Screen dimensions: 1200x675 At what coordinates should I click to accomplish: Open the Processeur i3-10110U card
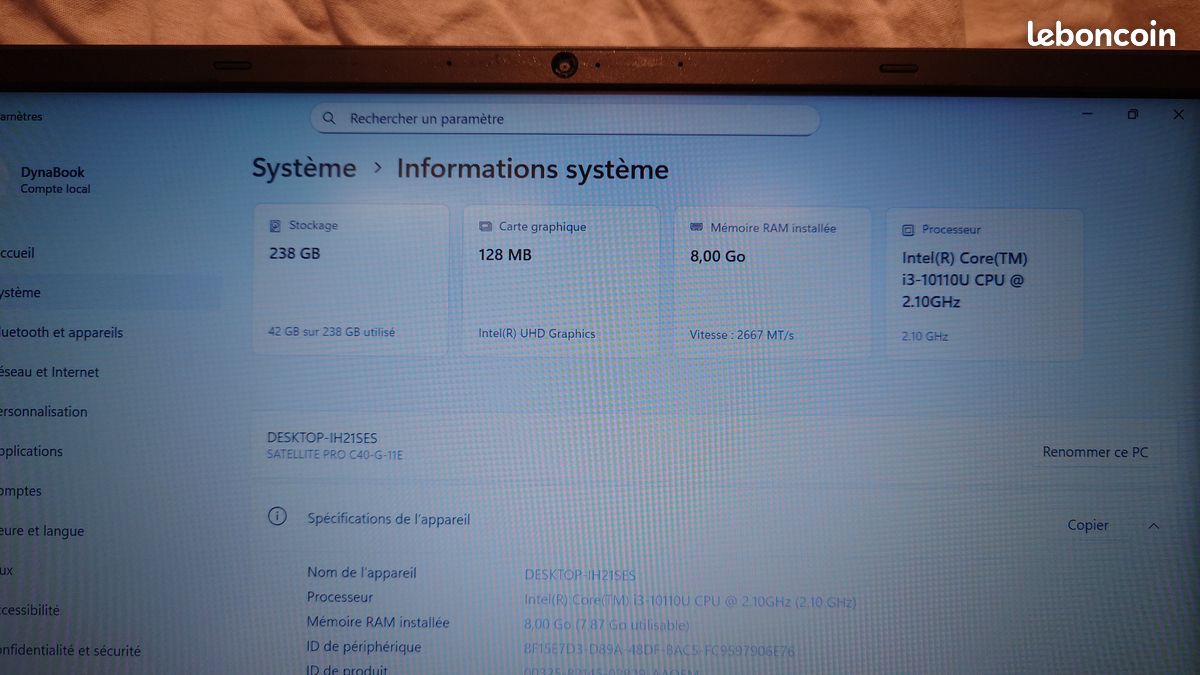point(985,284)
